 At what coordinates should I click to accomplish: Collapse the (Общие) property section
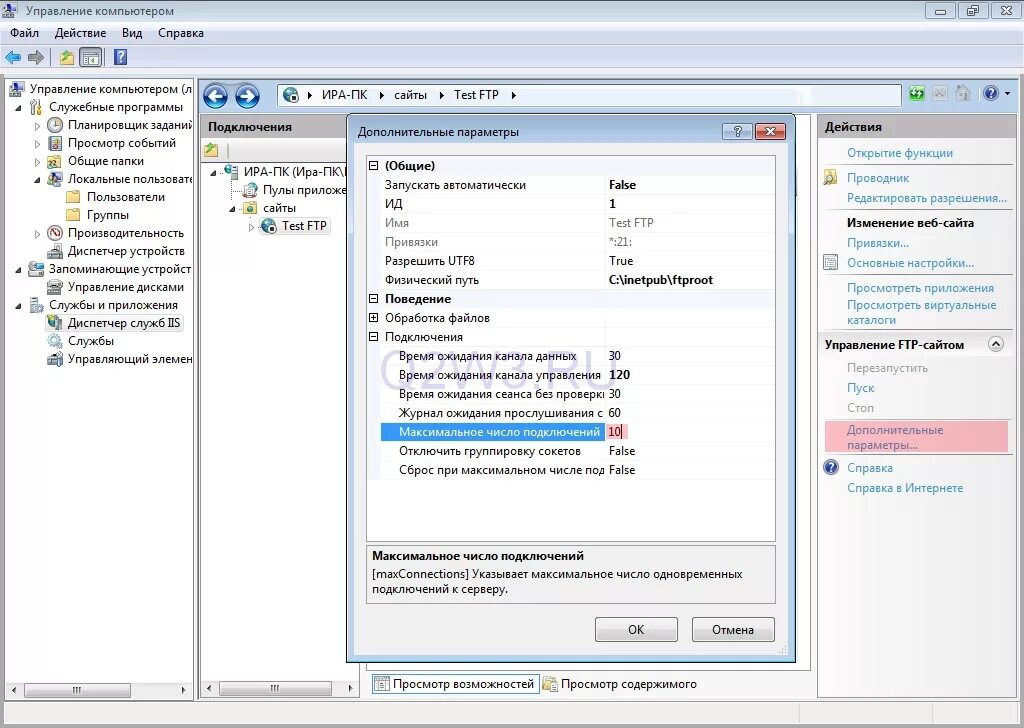point(374,166)
